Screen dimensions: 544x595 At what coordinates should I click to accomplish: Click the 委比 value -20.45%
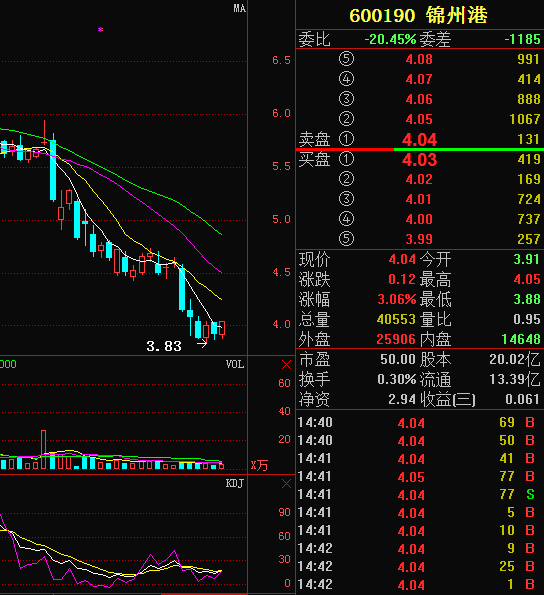[x=390, y=39]
